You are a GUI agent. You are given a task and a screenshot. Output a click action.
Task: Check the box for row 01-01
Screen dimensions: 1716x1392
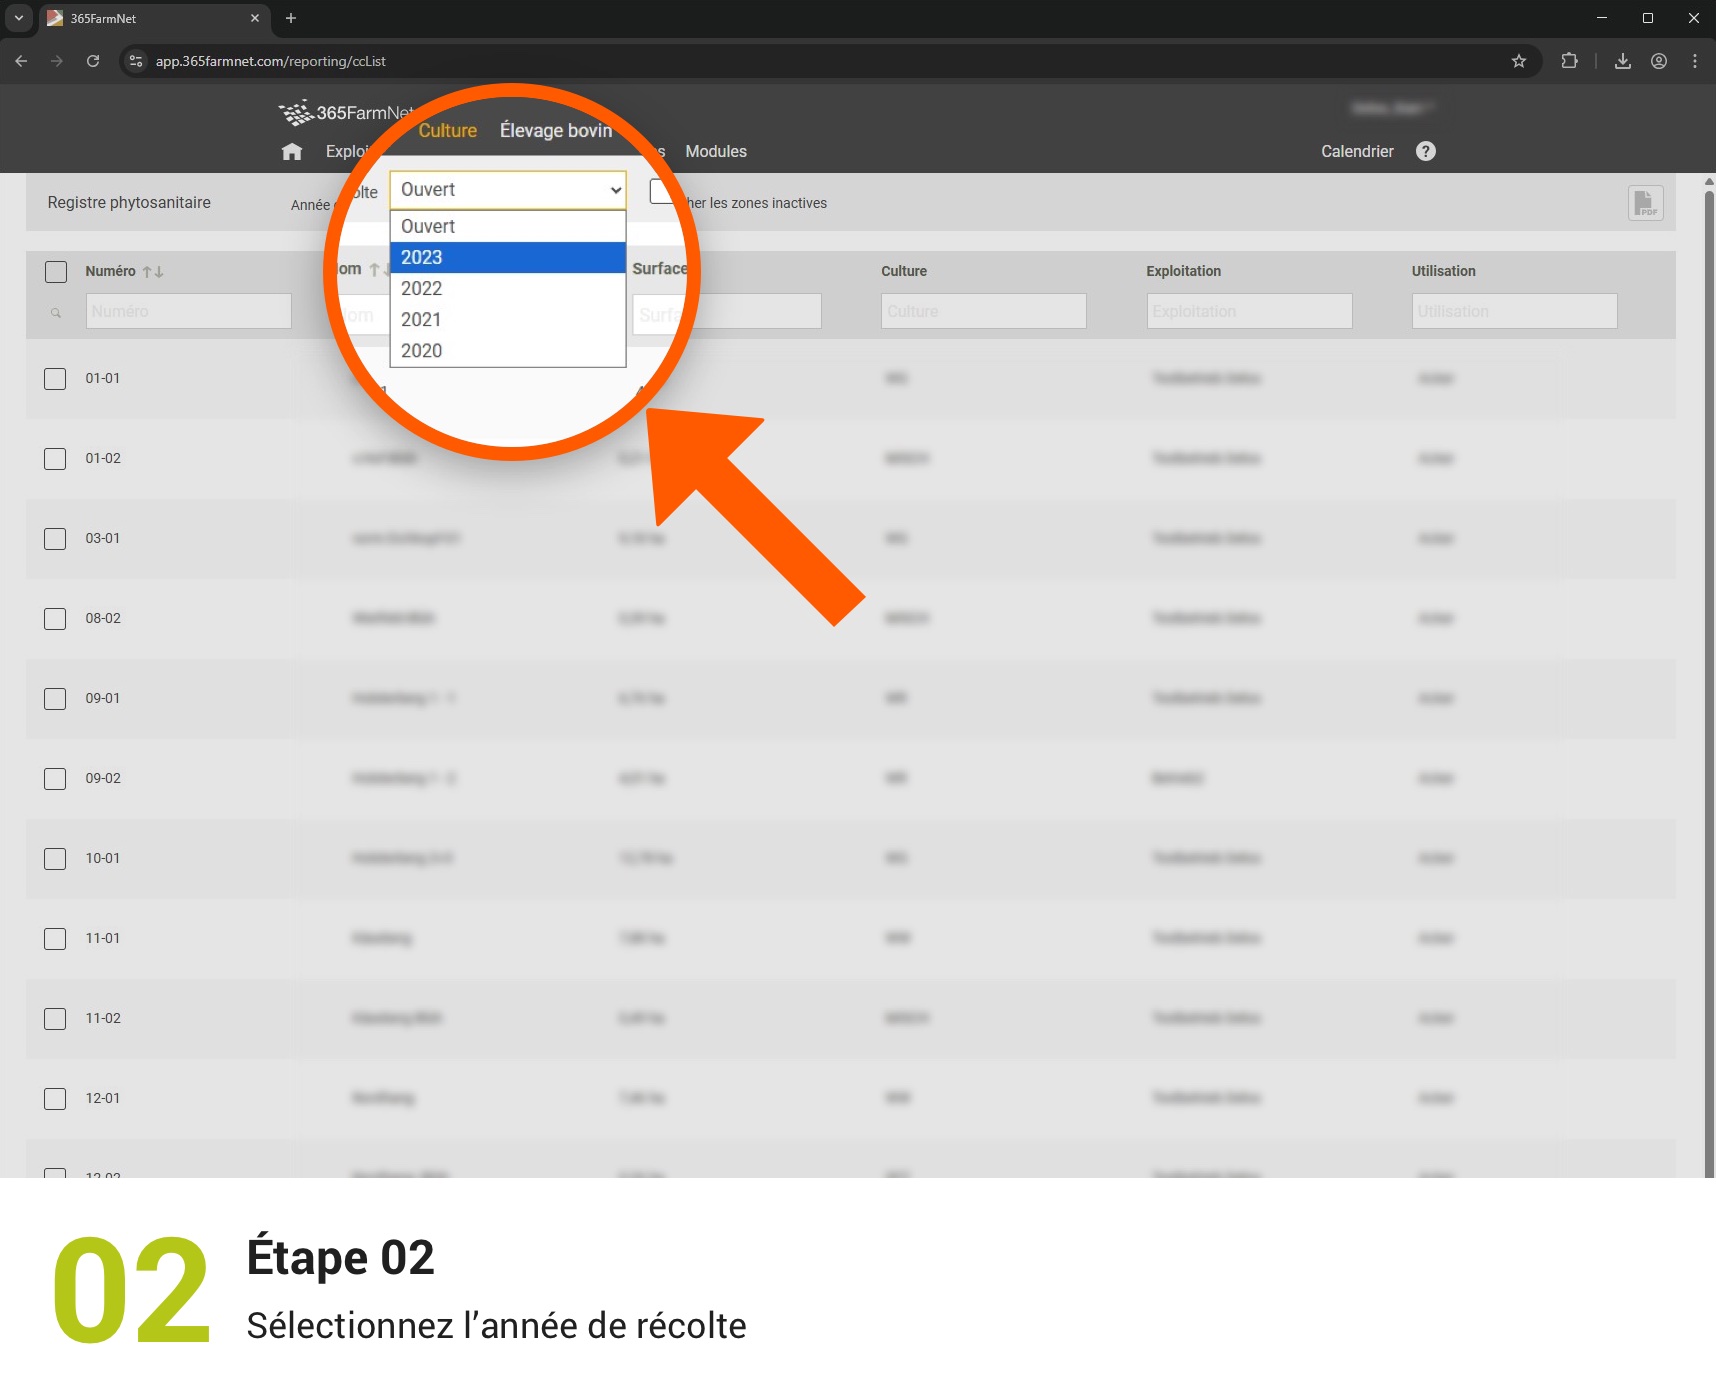[x=56, y=379]
